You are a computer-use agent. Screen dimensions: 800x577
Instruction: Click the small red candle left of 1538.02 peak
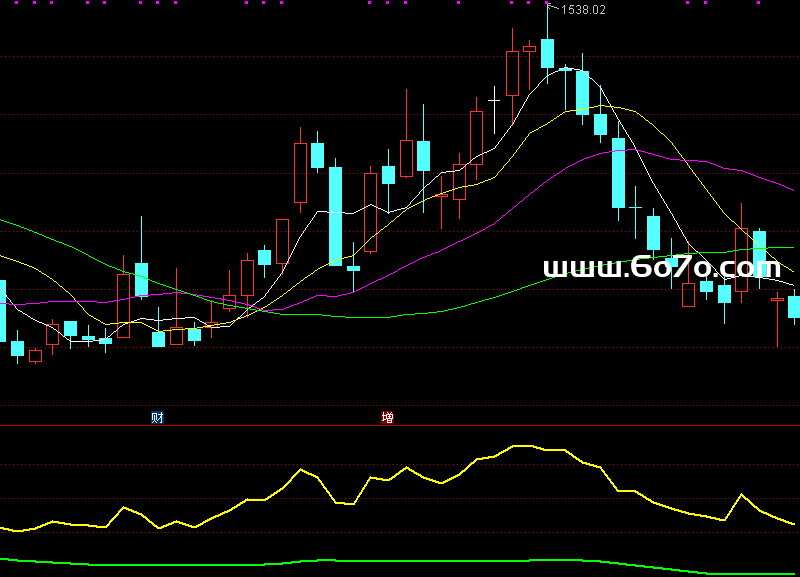pyautogui.click(x=529, y=48)
